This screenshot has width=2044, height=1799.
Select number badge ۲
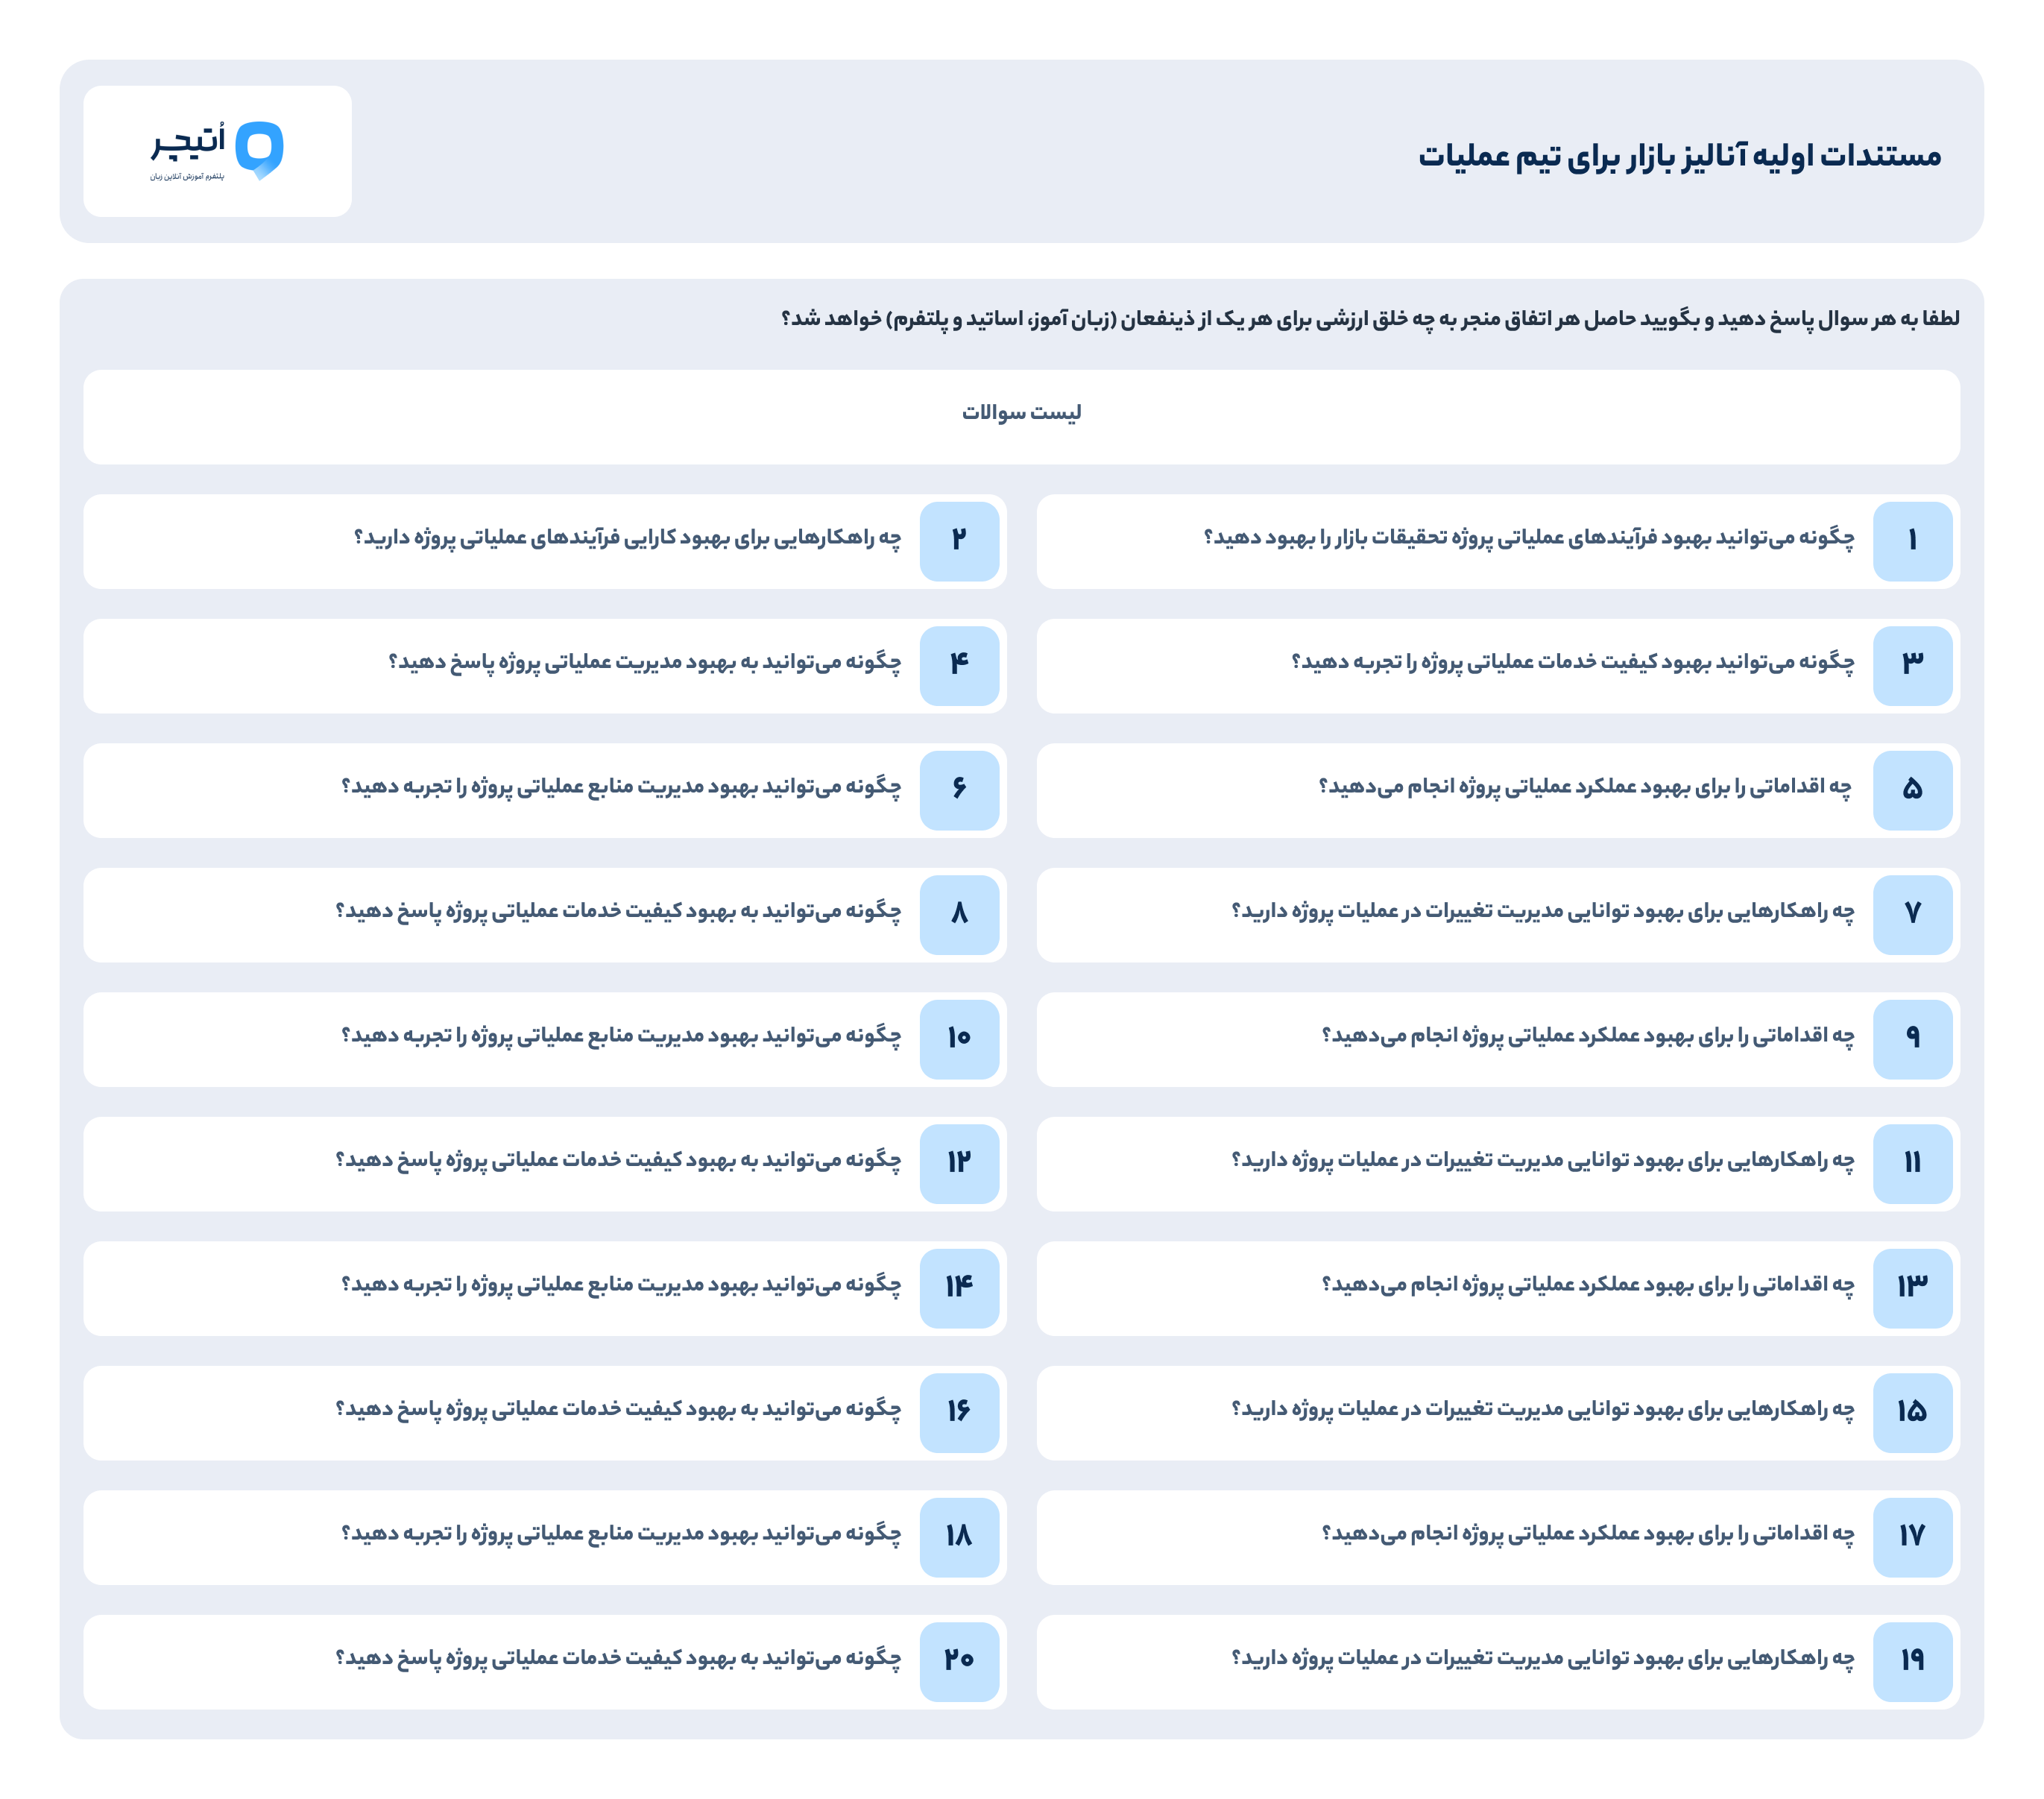coord(959,541)
